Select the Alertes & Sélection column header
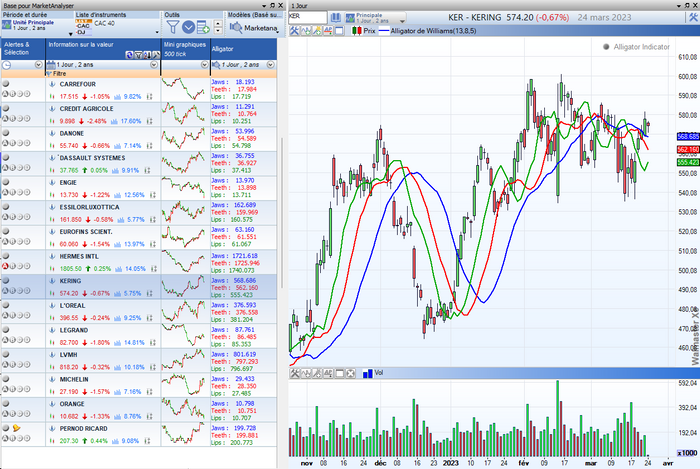 pyautogui.click(x=23, y=49)
